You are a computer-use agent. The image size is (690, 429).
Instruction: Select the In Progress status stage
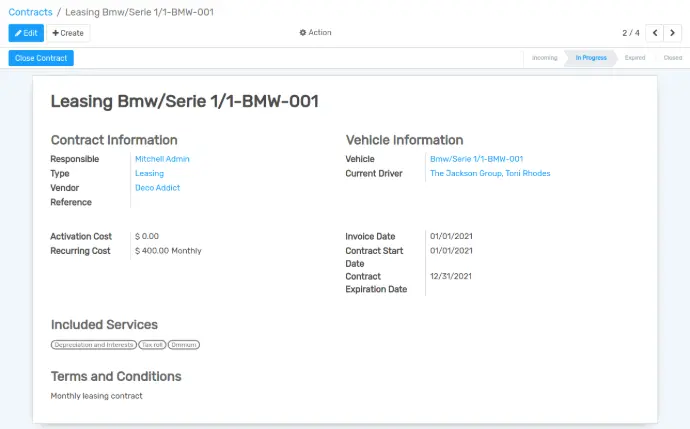click(x=591, y=58)
